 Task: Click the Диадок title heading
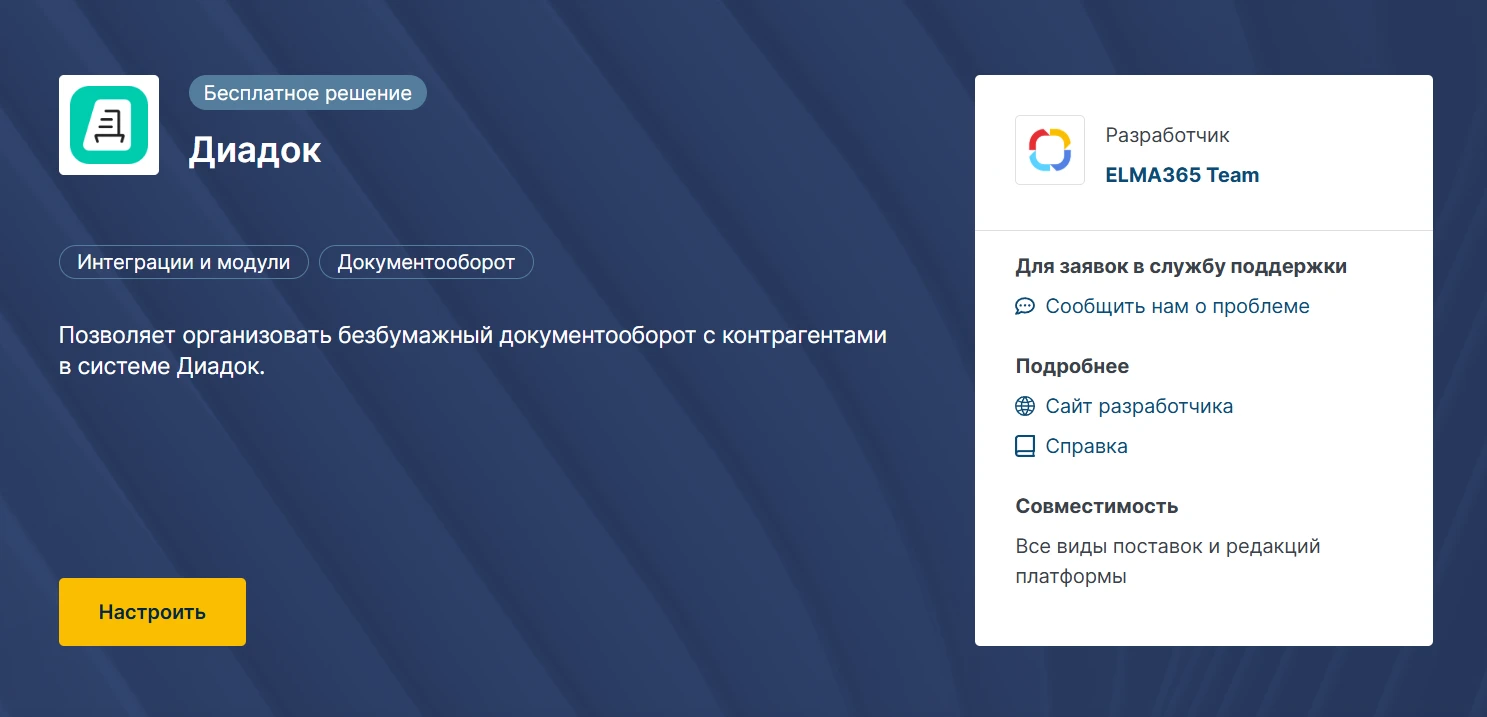pyautogui.click(x=255, y=150)
